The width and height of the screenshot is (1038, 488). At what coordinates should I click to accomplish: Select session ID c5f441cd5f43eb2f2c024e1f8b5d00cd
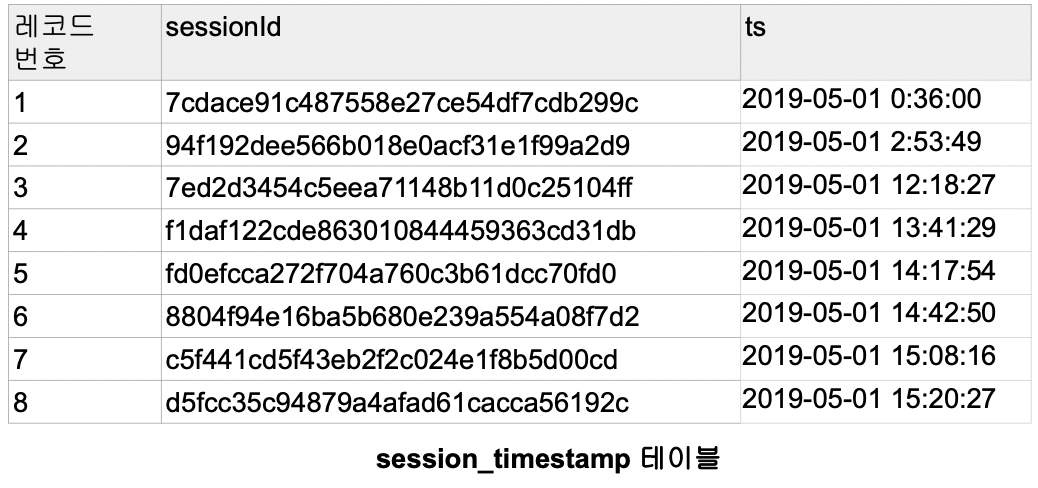[391, 360]
